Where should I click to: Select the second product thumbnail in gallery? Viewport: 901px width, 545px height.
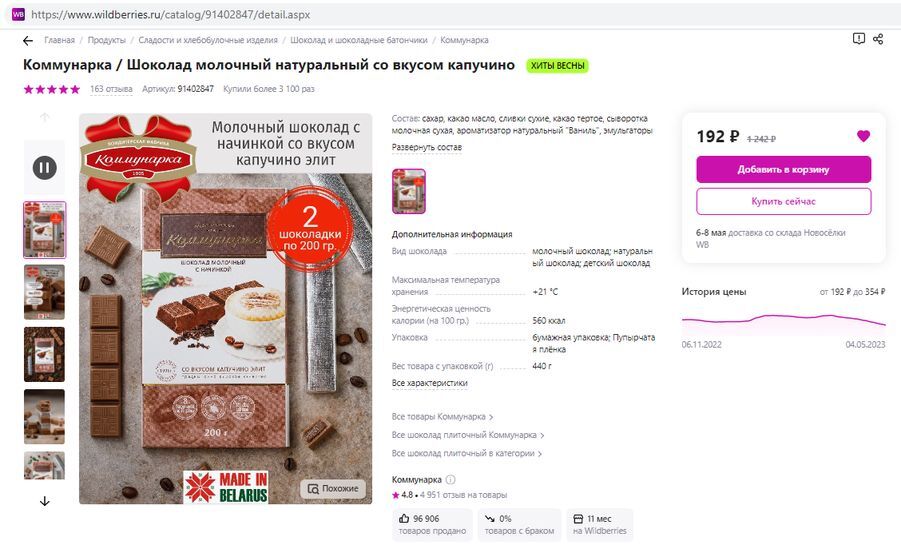pos(44,292)
